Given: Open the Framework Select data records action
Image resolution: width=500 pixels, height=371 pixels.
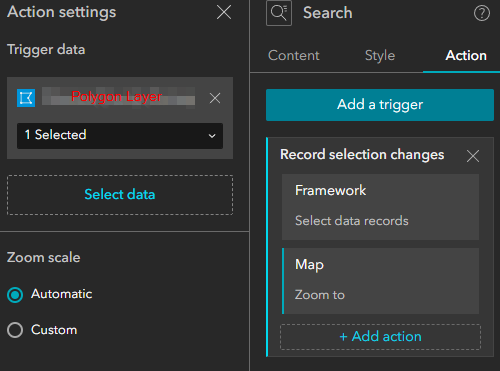Looking at the screenshot, I should 380,207.
